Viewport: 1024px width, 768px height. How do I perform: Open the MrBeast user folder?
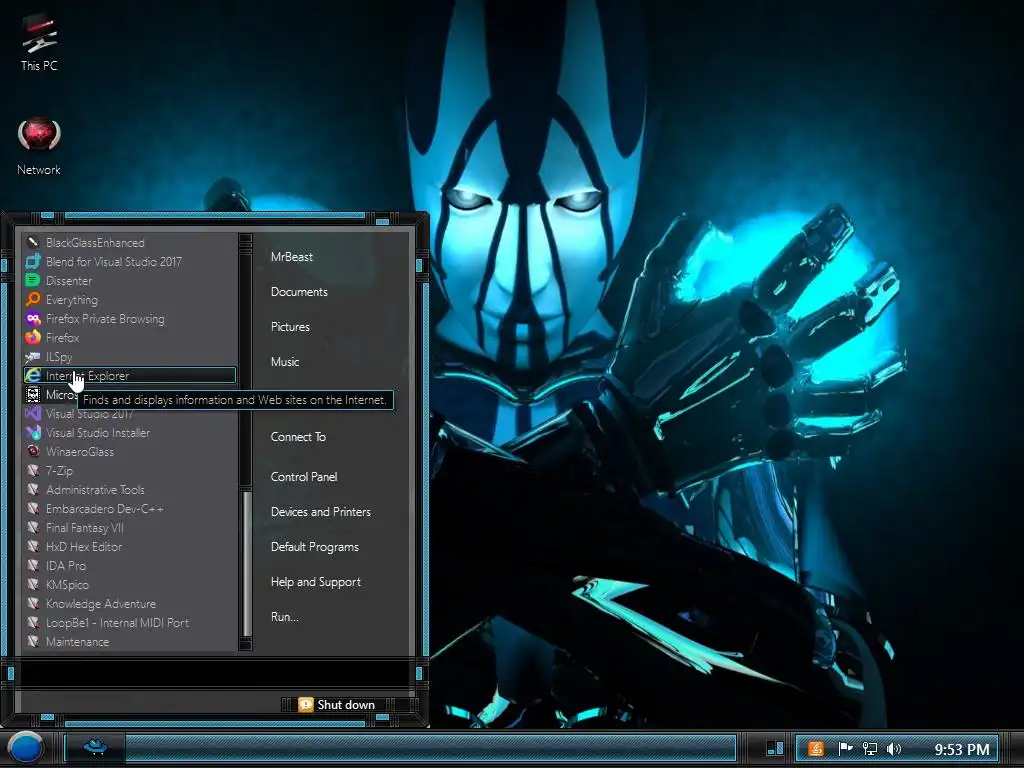click(x=292, y=257)
